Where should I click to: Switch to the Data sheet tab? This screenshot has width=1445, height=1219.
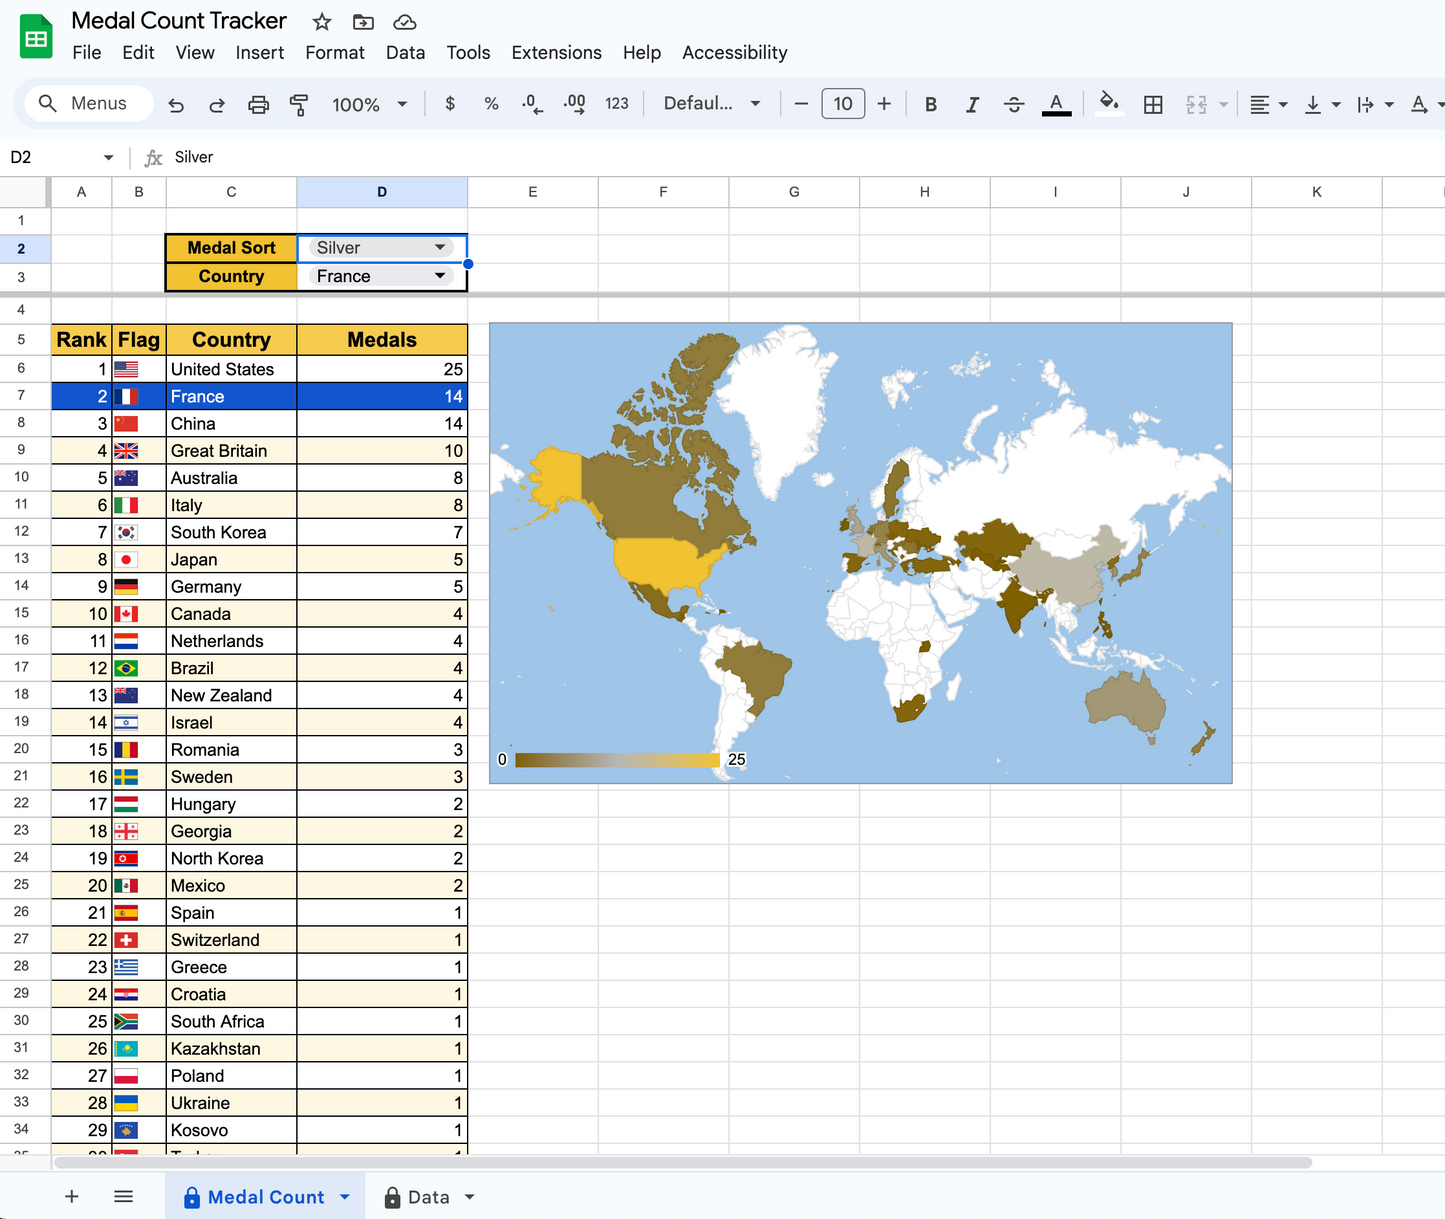coord(428,1196)
